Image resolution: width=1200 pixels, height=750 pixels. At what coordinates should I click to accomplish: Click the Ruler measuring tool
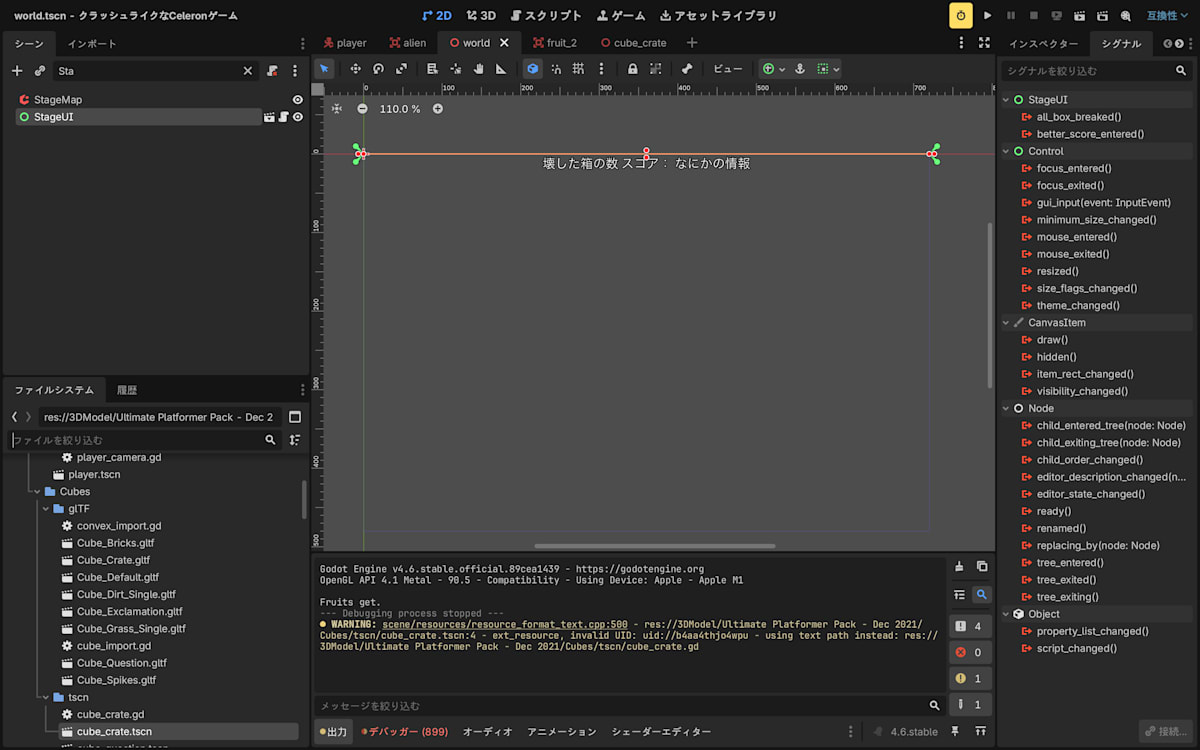click(x=501, y=69)
